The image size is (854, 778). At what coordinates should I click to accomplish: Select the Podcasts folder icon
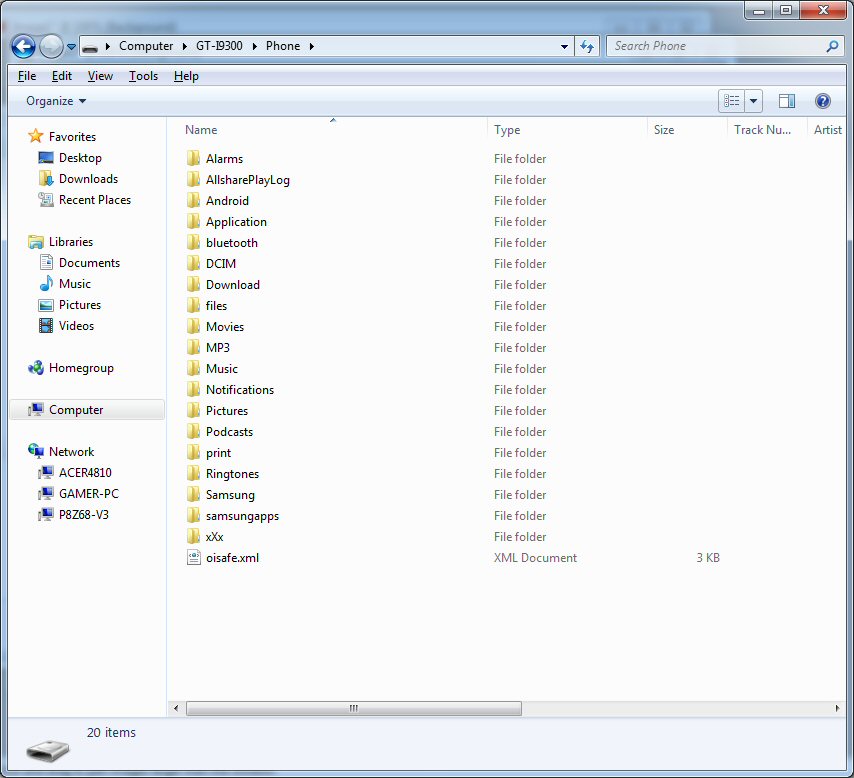coord(193,431)
